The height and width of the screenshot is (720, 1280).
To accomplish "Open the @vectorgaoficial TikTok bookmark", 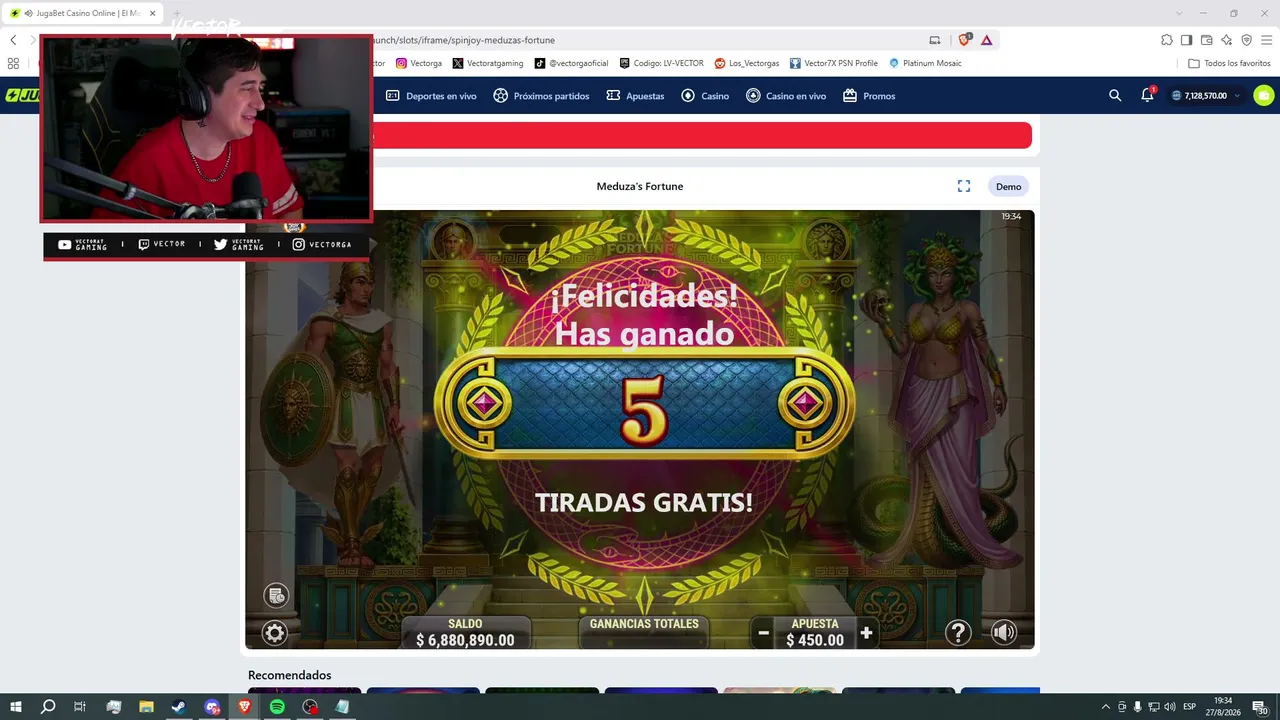I will pyautogui.click(x=571, y=63).
